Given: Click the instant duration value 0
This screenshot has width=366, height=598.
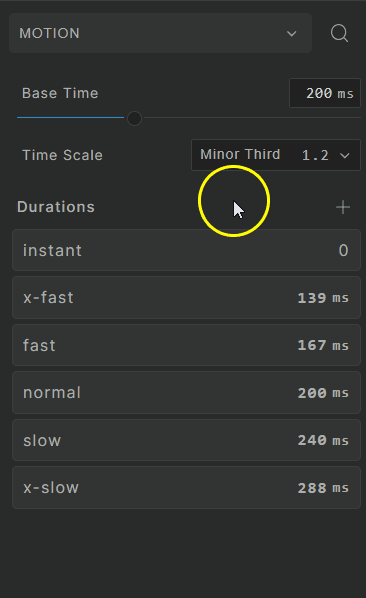Looking at the screenshot, I should [x=343, y=250].
